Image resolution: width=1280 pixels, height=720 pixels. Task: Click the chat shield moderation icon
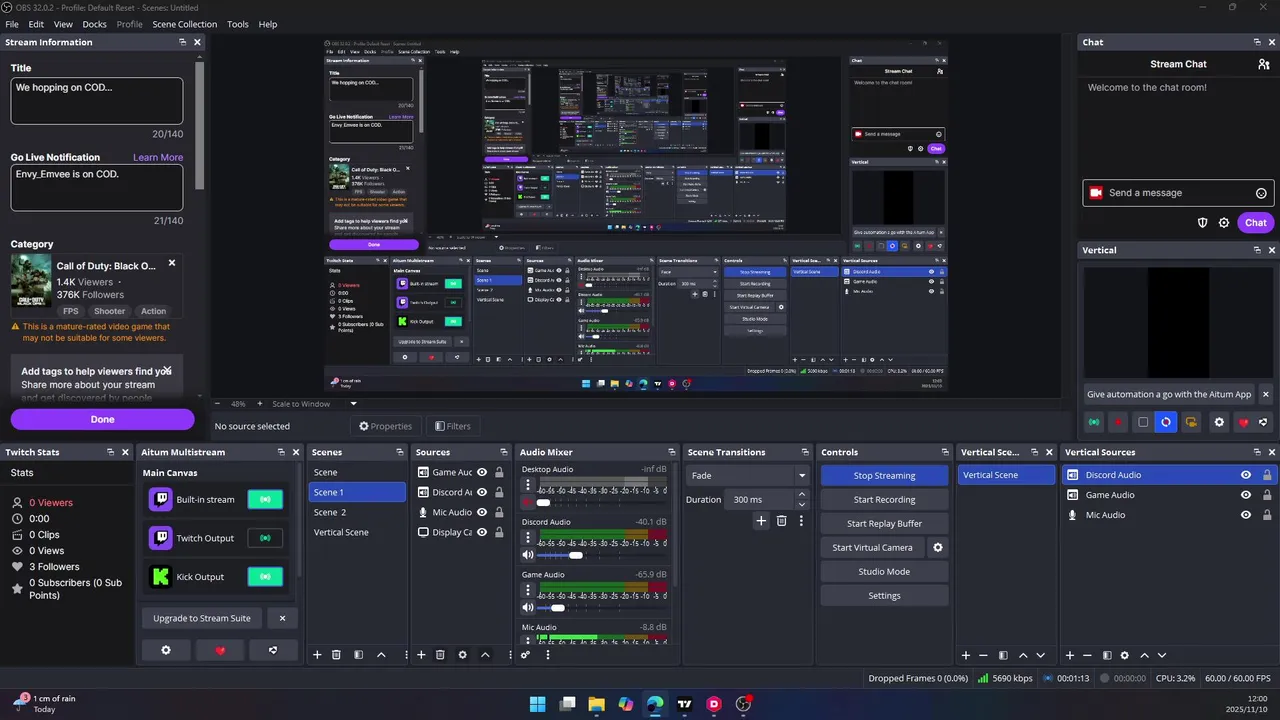pos(1203,223)
